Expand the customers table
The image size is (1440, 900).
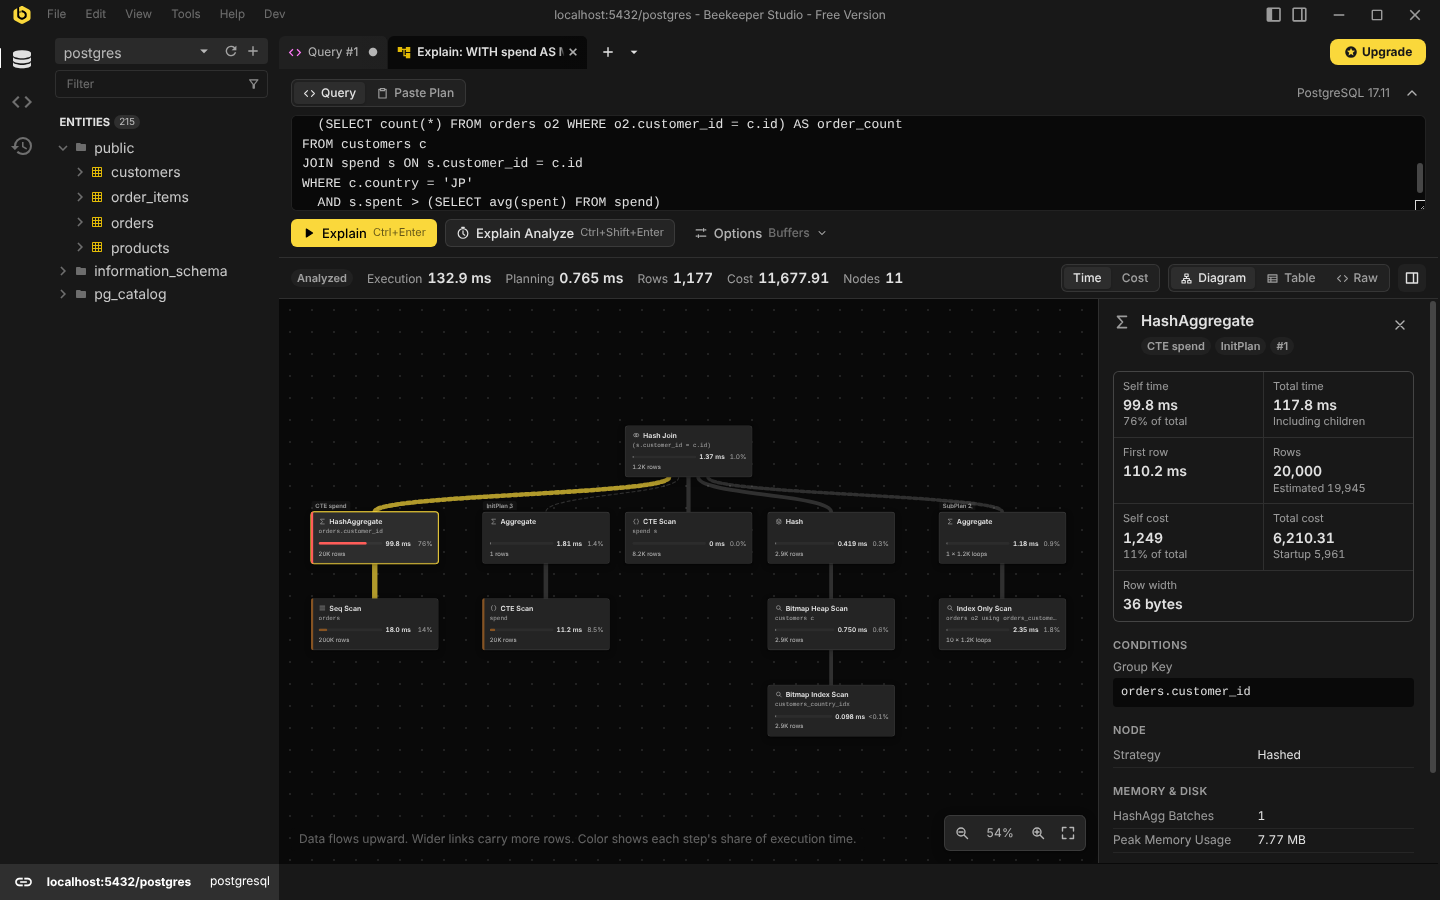click(80, 172)
